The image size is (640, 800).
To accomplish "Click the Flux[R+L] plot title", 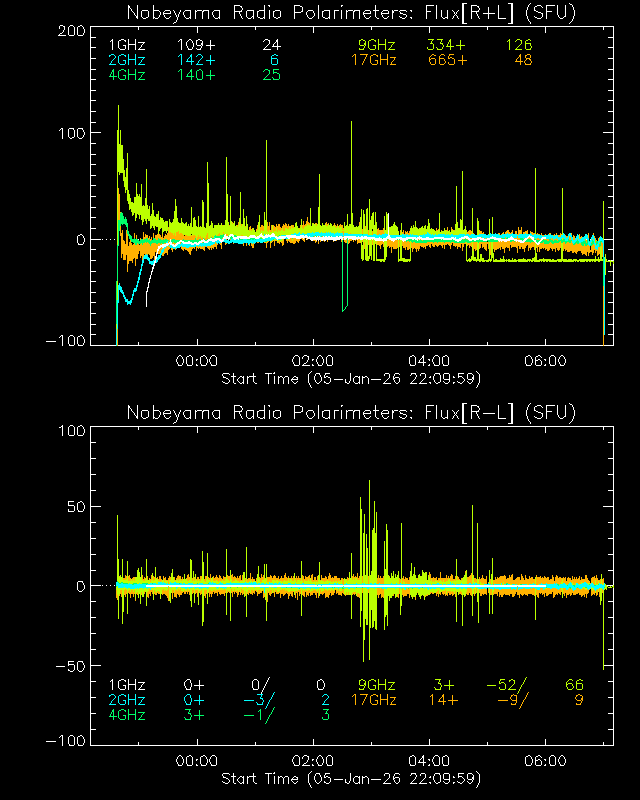I will click(x=352, y=12).
